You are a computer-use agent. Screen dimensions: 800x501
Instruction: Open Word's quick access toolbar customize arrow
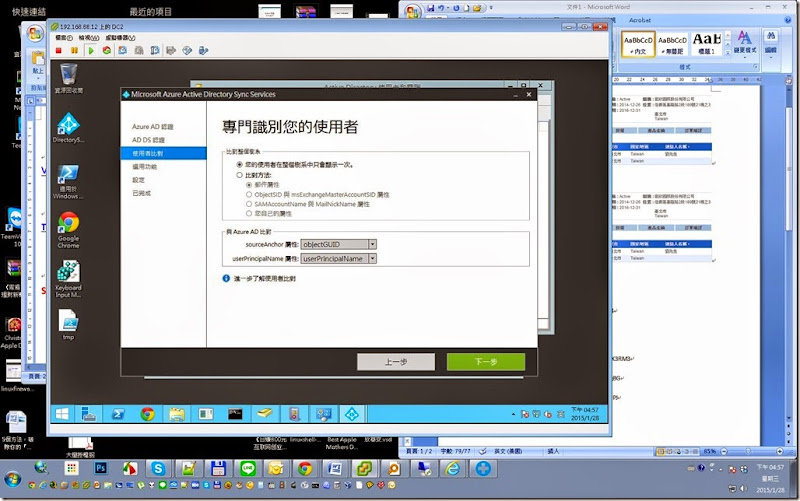click(491, 8)
